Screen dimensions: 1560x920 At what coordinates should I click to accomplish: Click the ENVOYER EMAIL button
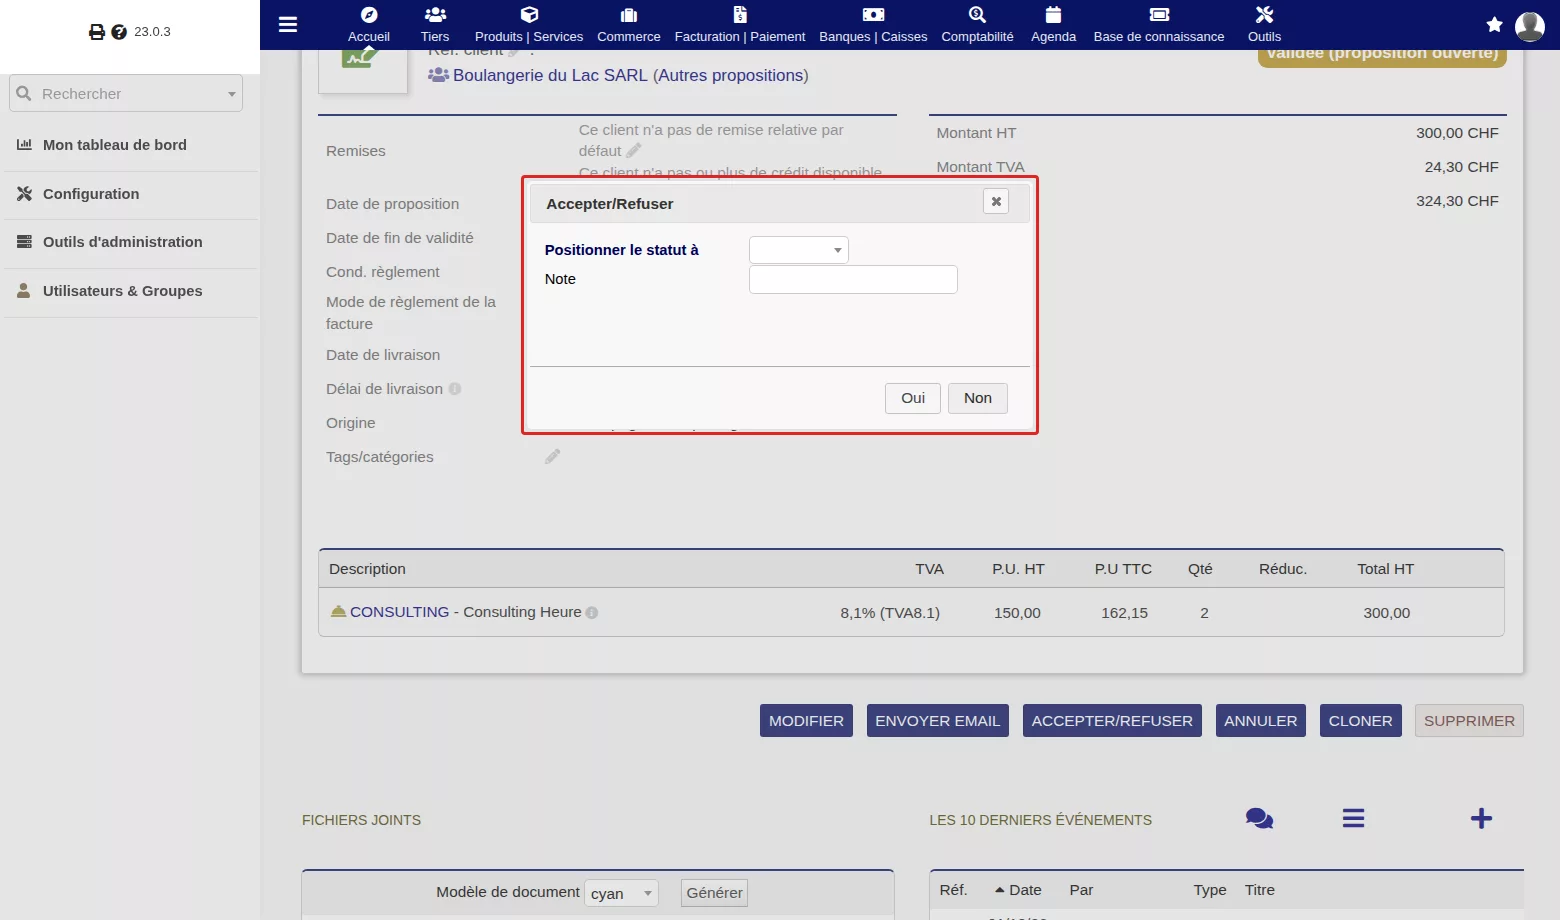pyautogui.click(x=938, y=721)
